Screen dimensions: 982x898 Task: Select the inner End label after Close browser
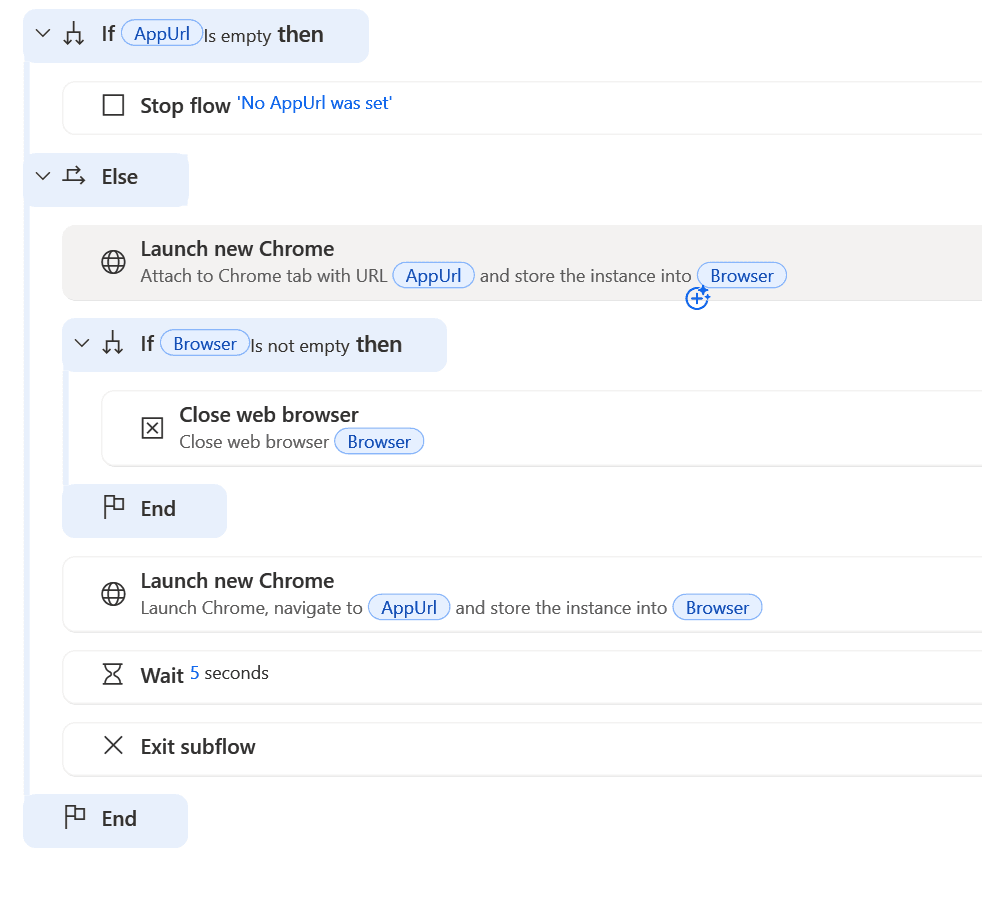coord(158,508)
